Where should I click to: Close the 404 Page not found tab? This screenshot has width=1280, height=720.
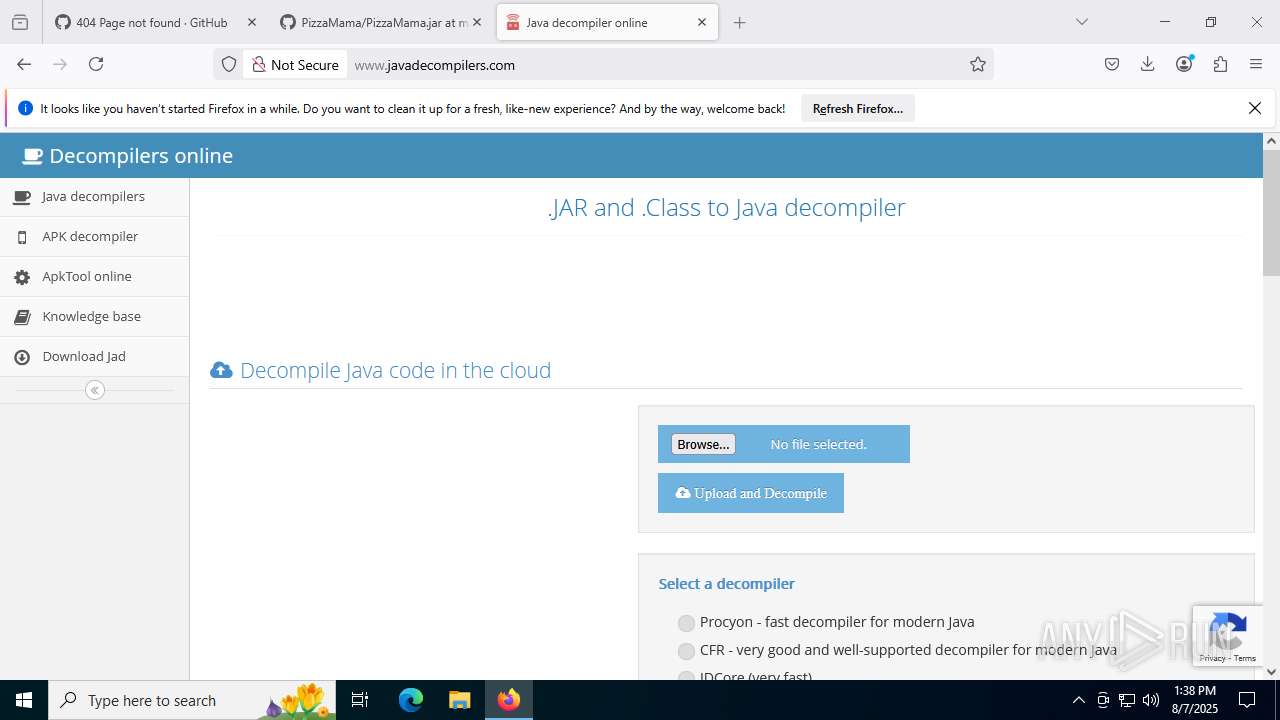(252, 22)
